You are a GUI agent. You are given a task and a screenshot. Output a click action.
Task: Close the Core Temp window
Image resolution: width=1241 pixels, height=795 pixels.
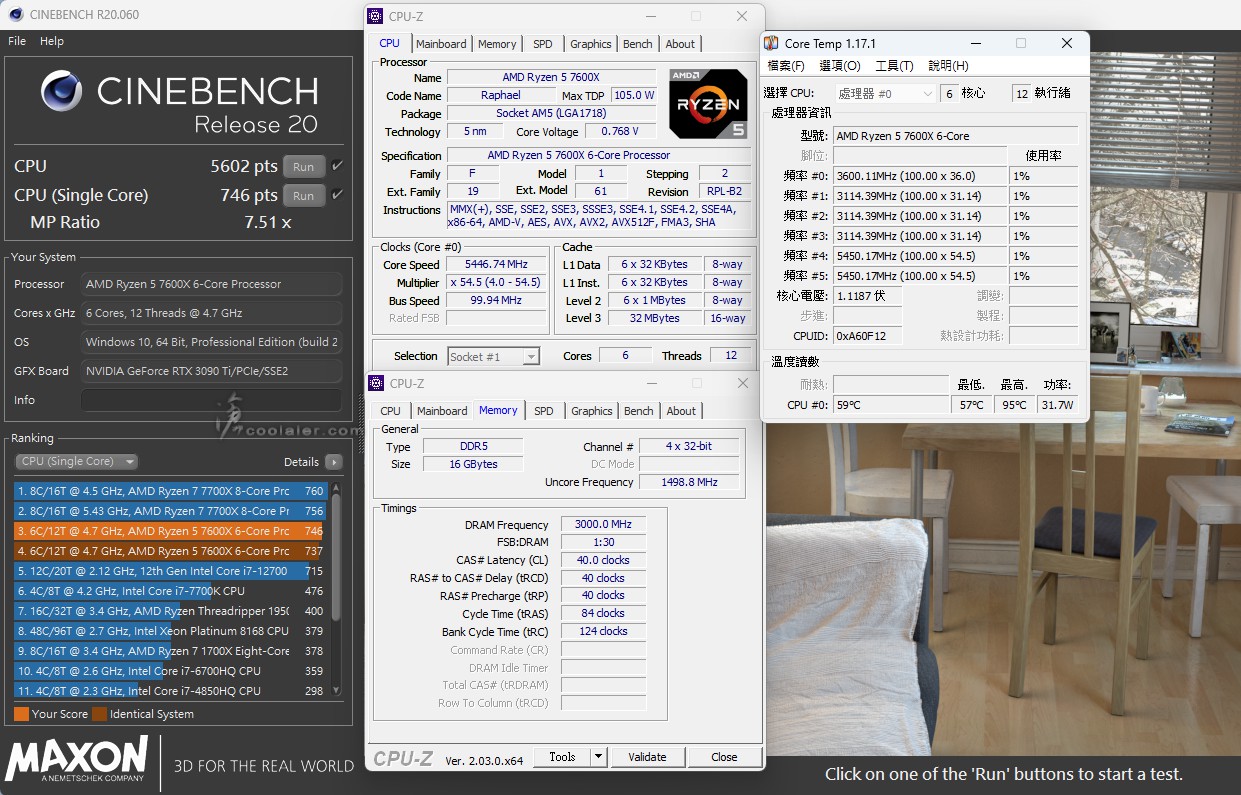click(1067, 43)
